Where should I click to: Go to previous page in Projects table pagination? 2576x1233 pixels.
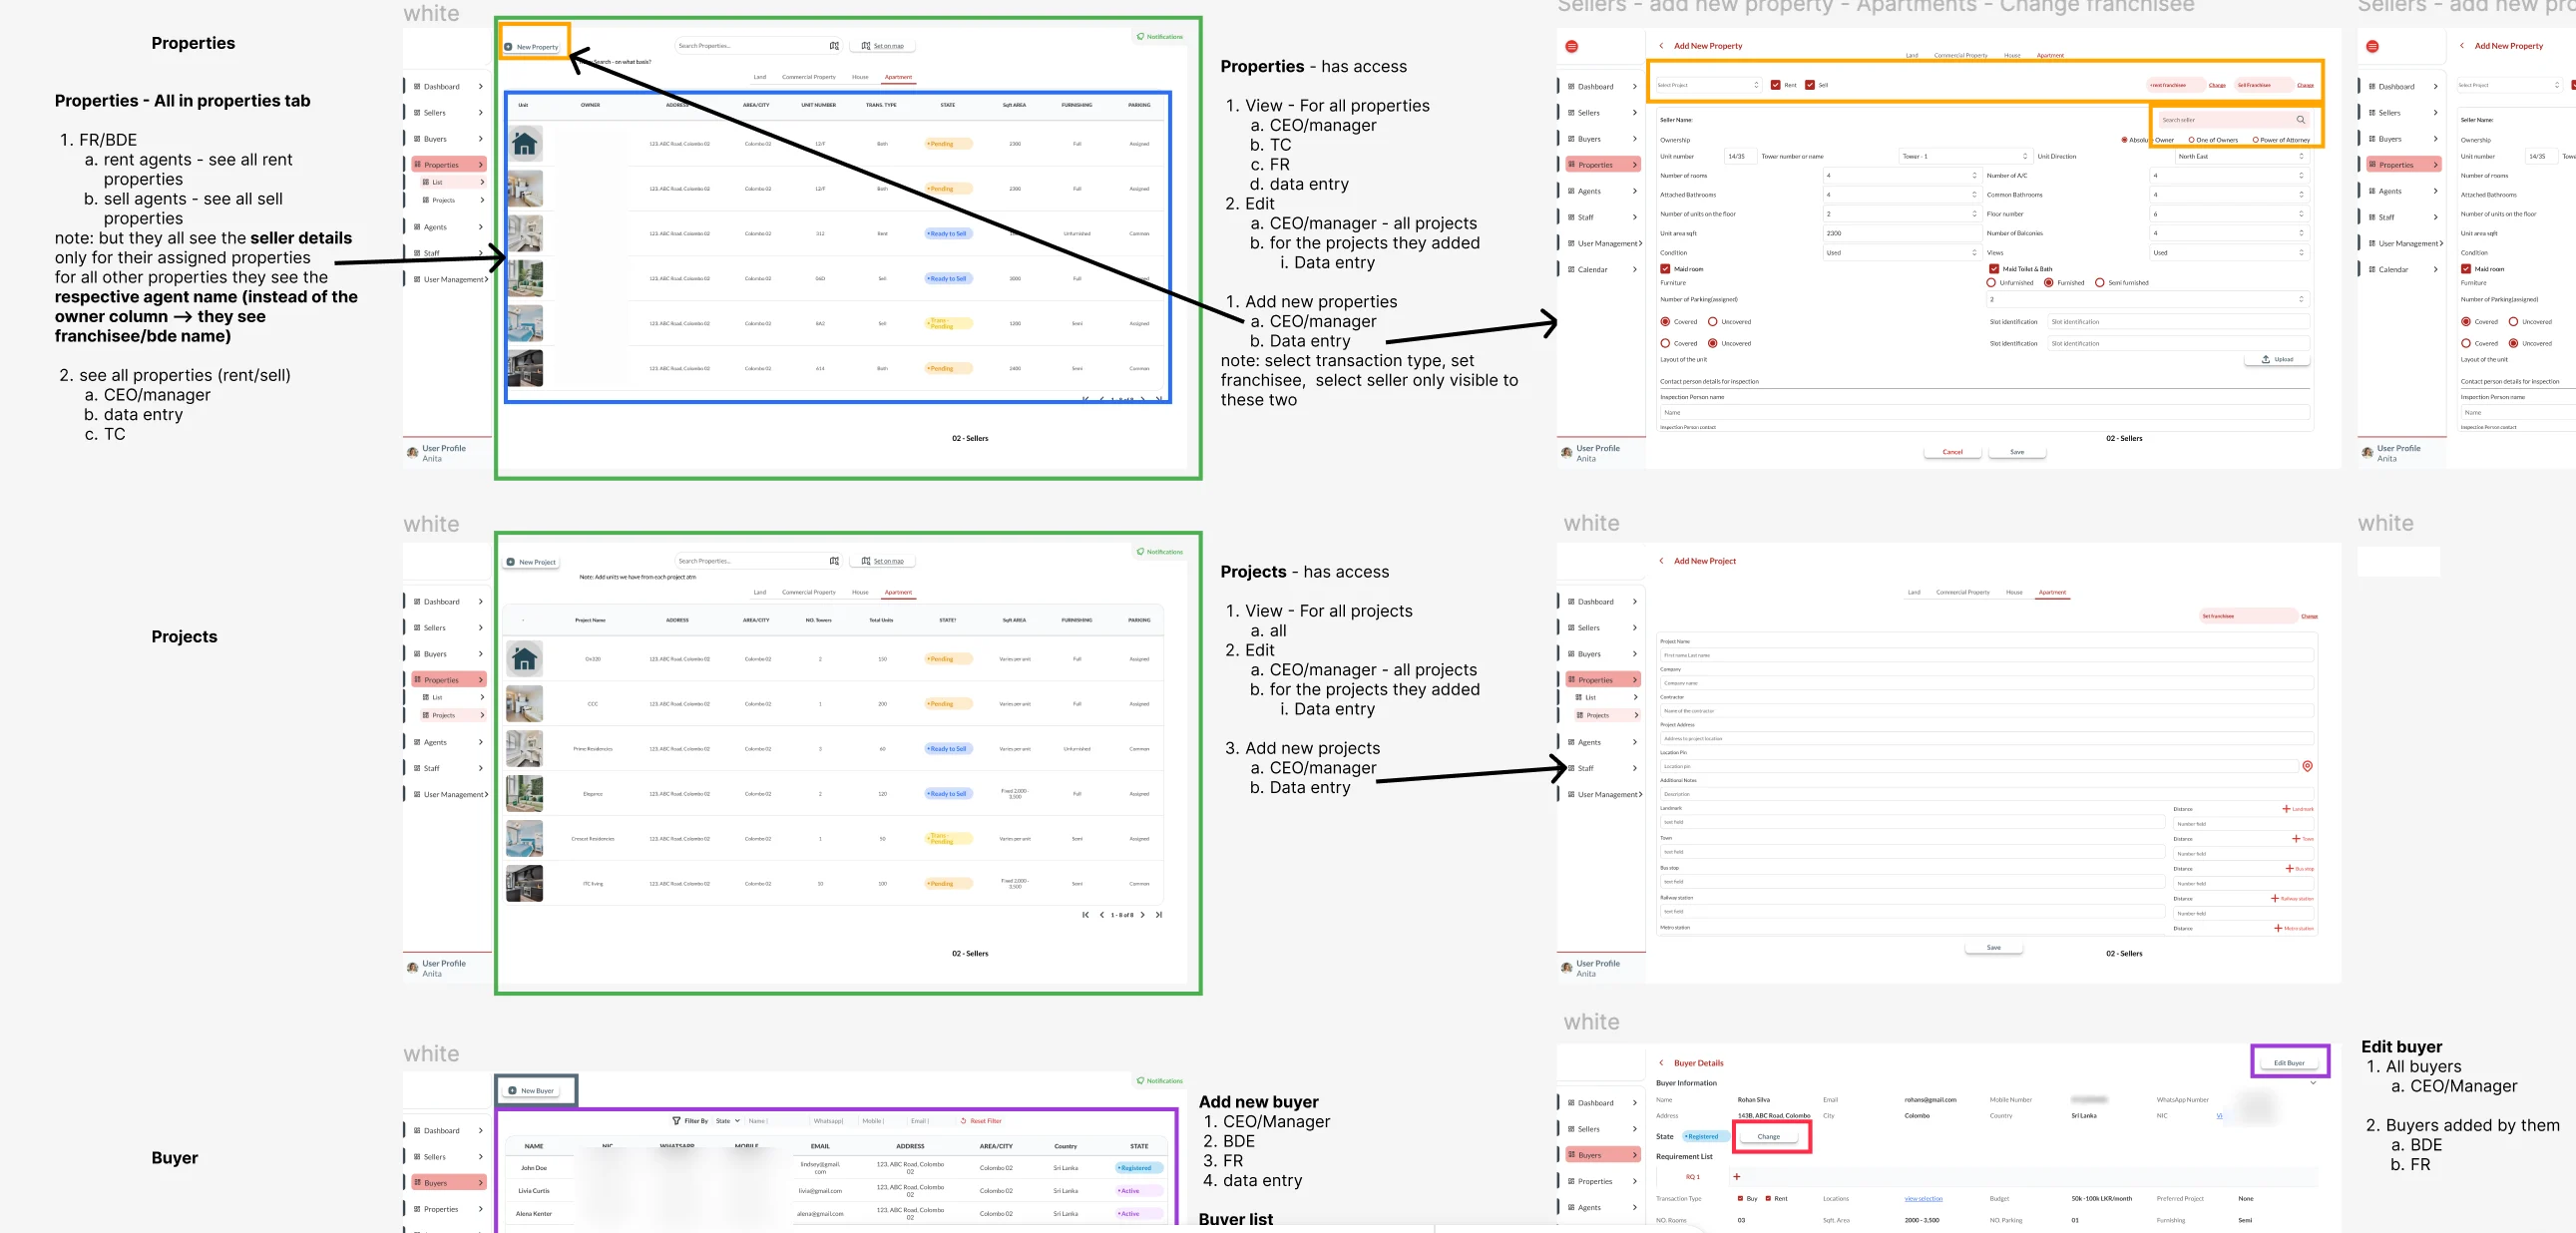(x=1102, y=915)
